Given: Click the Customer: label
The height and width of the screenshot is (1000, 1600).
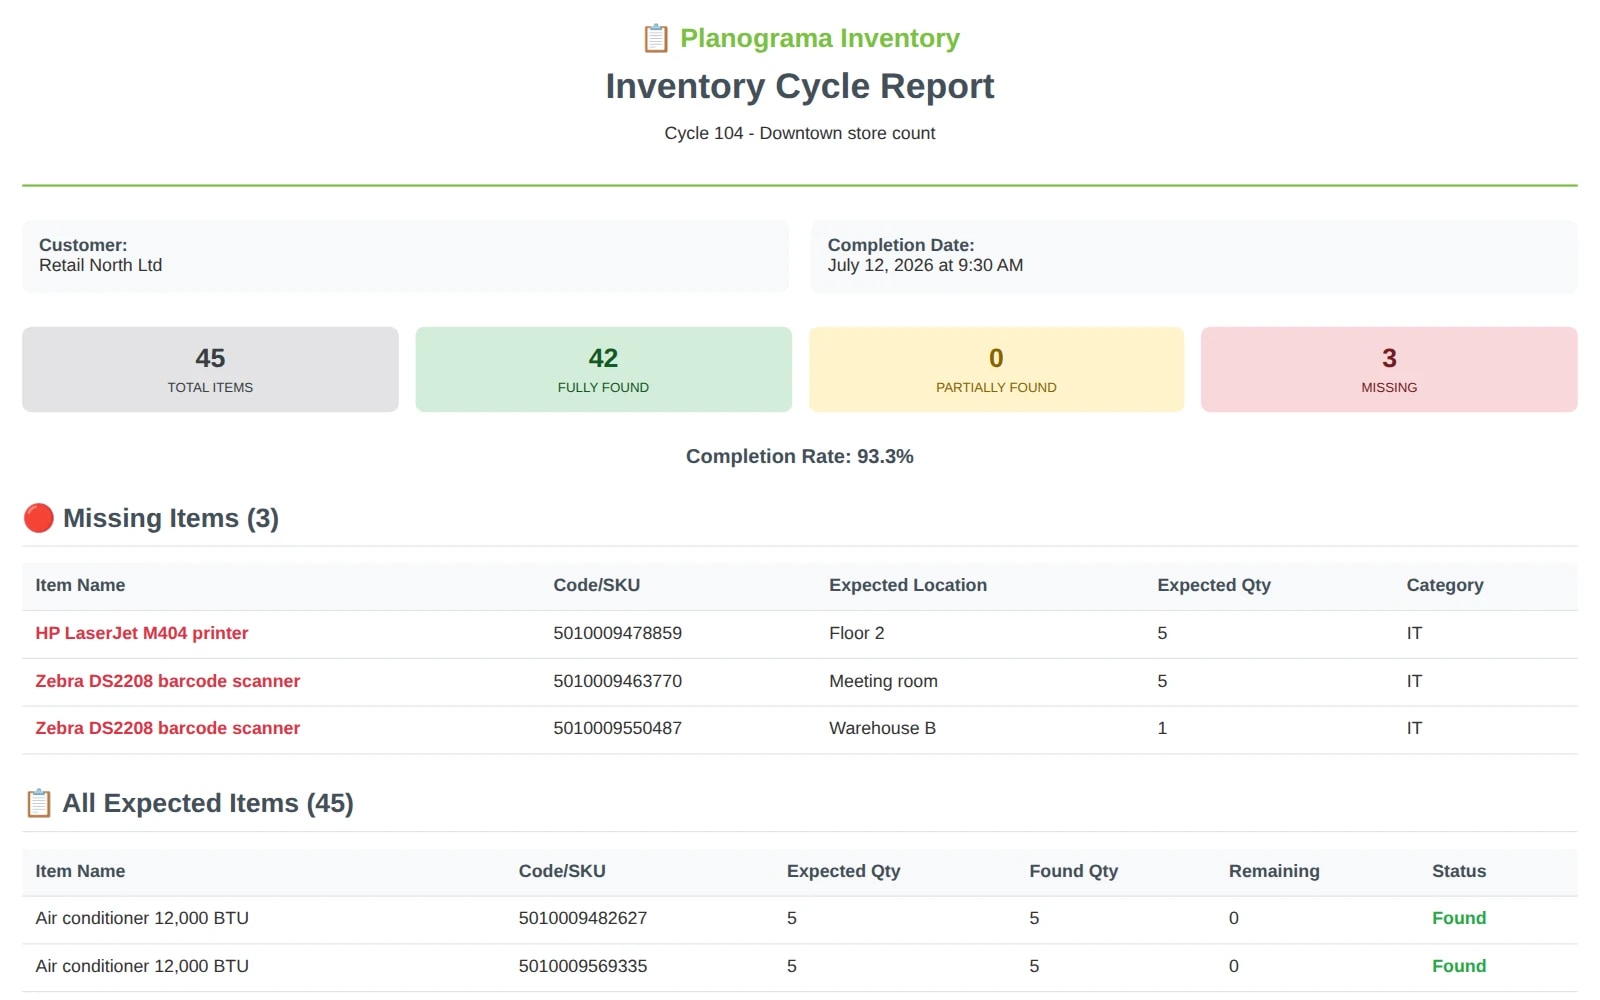Looking at the screenshot, I should pyautogui.click(x=83, y=245).
